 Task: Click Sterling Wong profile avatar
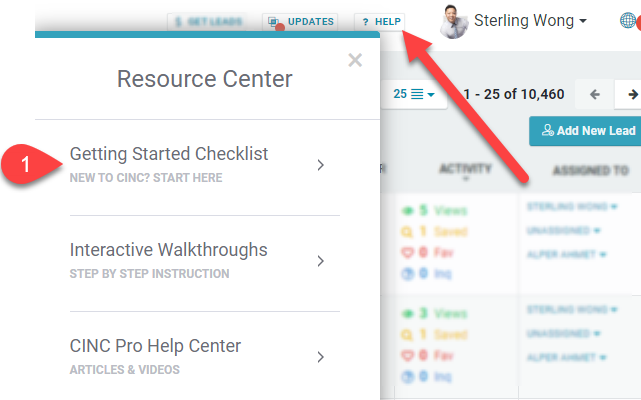click(454, 21)
